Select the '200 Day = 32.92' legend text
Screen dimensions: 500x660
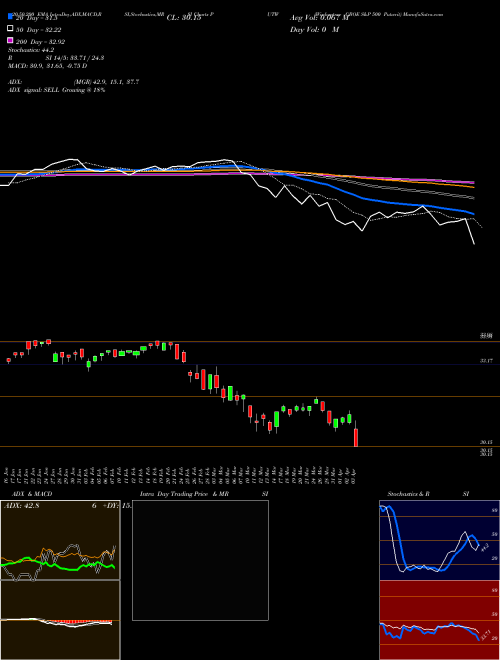click(x=41, y=42)
